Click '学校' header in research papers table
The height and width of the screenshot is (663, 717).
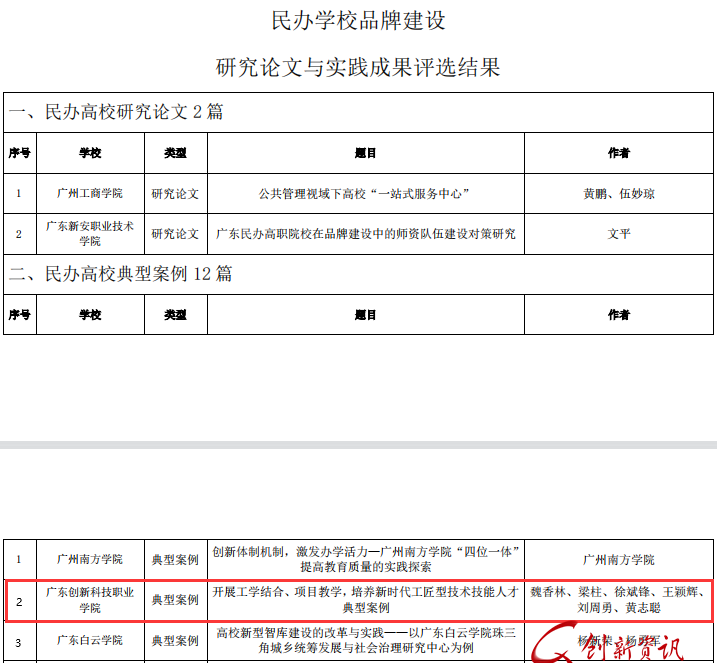click(x=90, y=153)
